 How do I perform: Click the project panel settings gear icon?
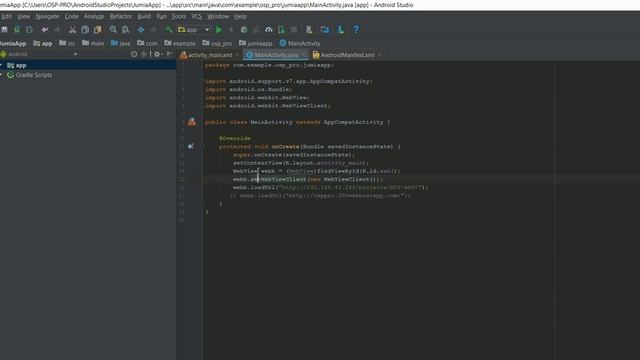click(x=157, y=54)
